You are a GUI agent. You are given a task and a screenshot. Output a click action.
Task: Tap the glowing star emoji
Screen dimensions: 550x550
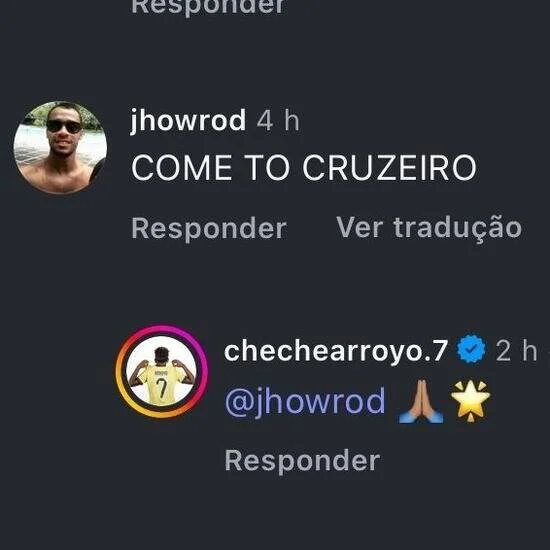[x=470, y=401]
